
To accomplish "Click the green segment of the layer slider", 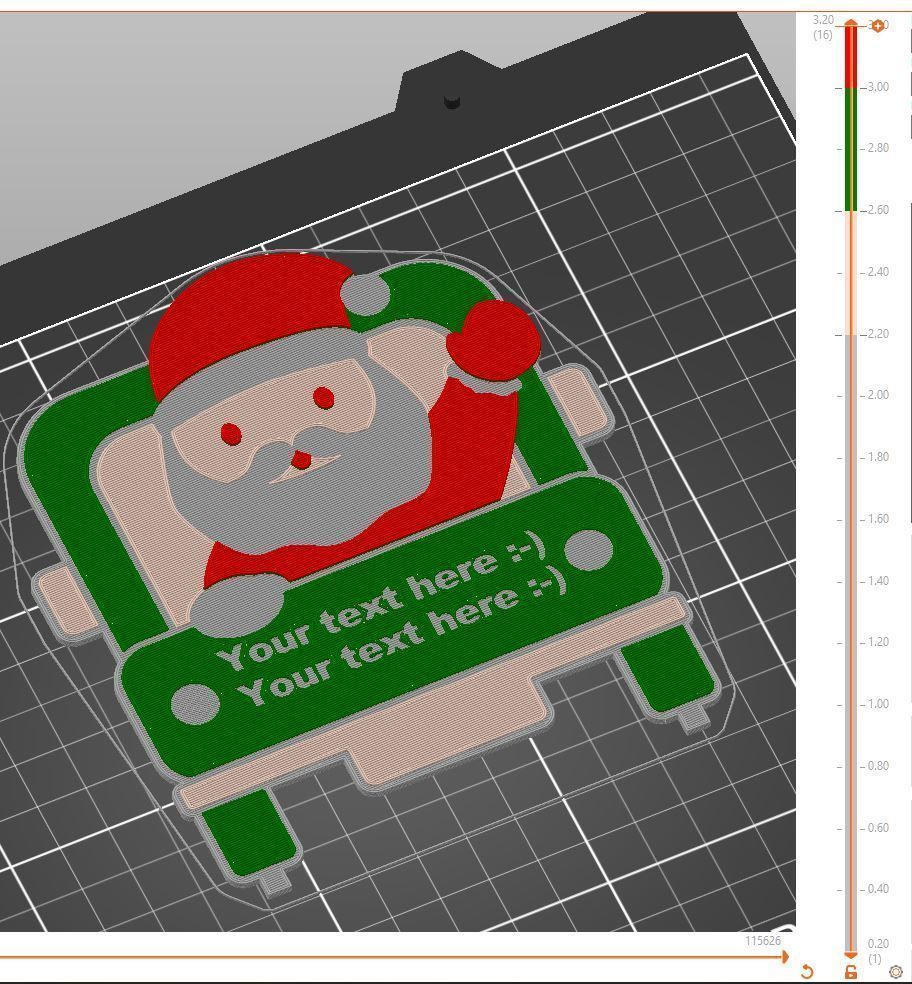I will pyautogui.click(x=850, y=149).
